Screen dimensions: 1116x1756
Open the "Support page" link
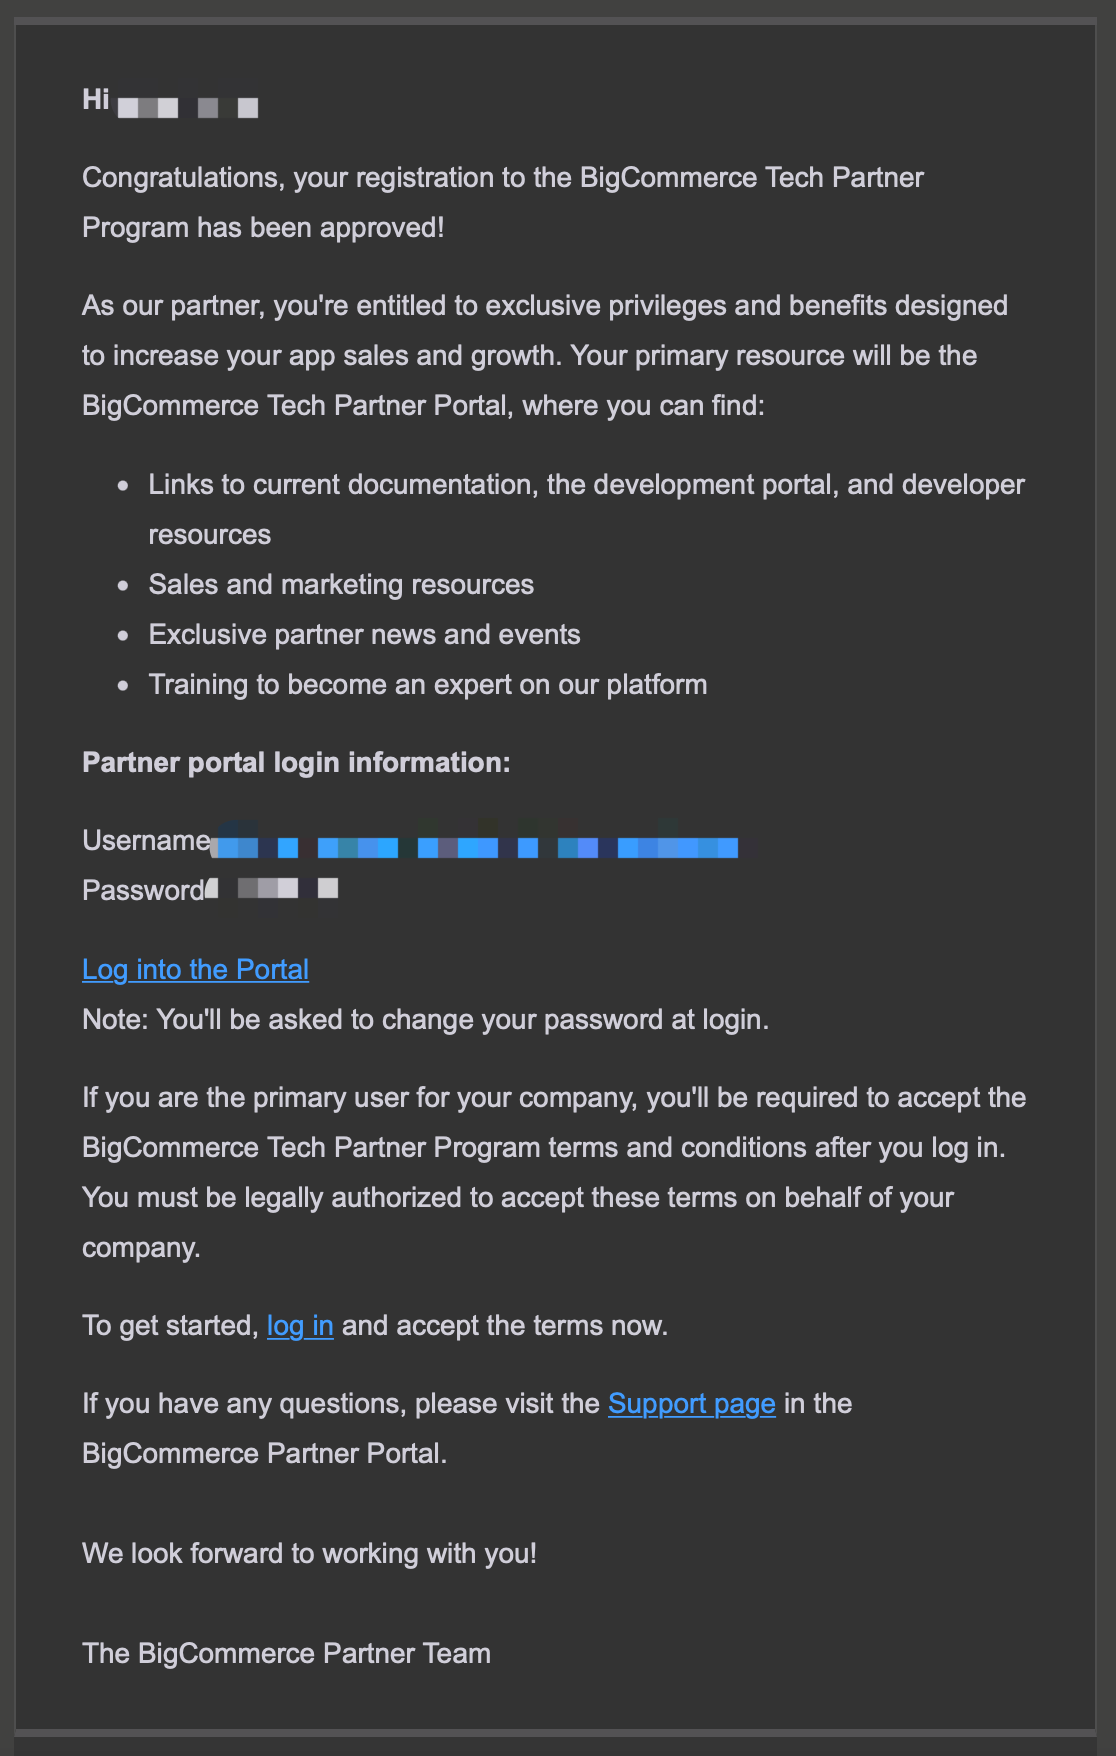[692, 1403]
